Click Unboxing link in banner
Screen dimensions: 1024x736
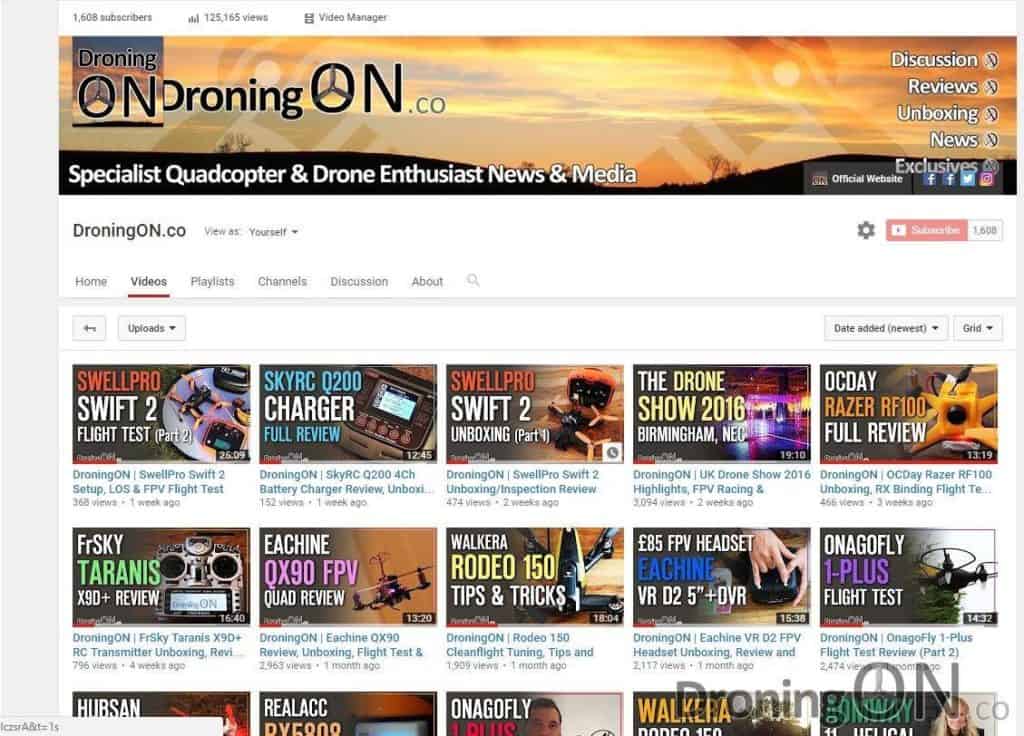click(x=947, y=113)
